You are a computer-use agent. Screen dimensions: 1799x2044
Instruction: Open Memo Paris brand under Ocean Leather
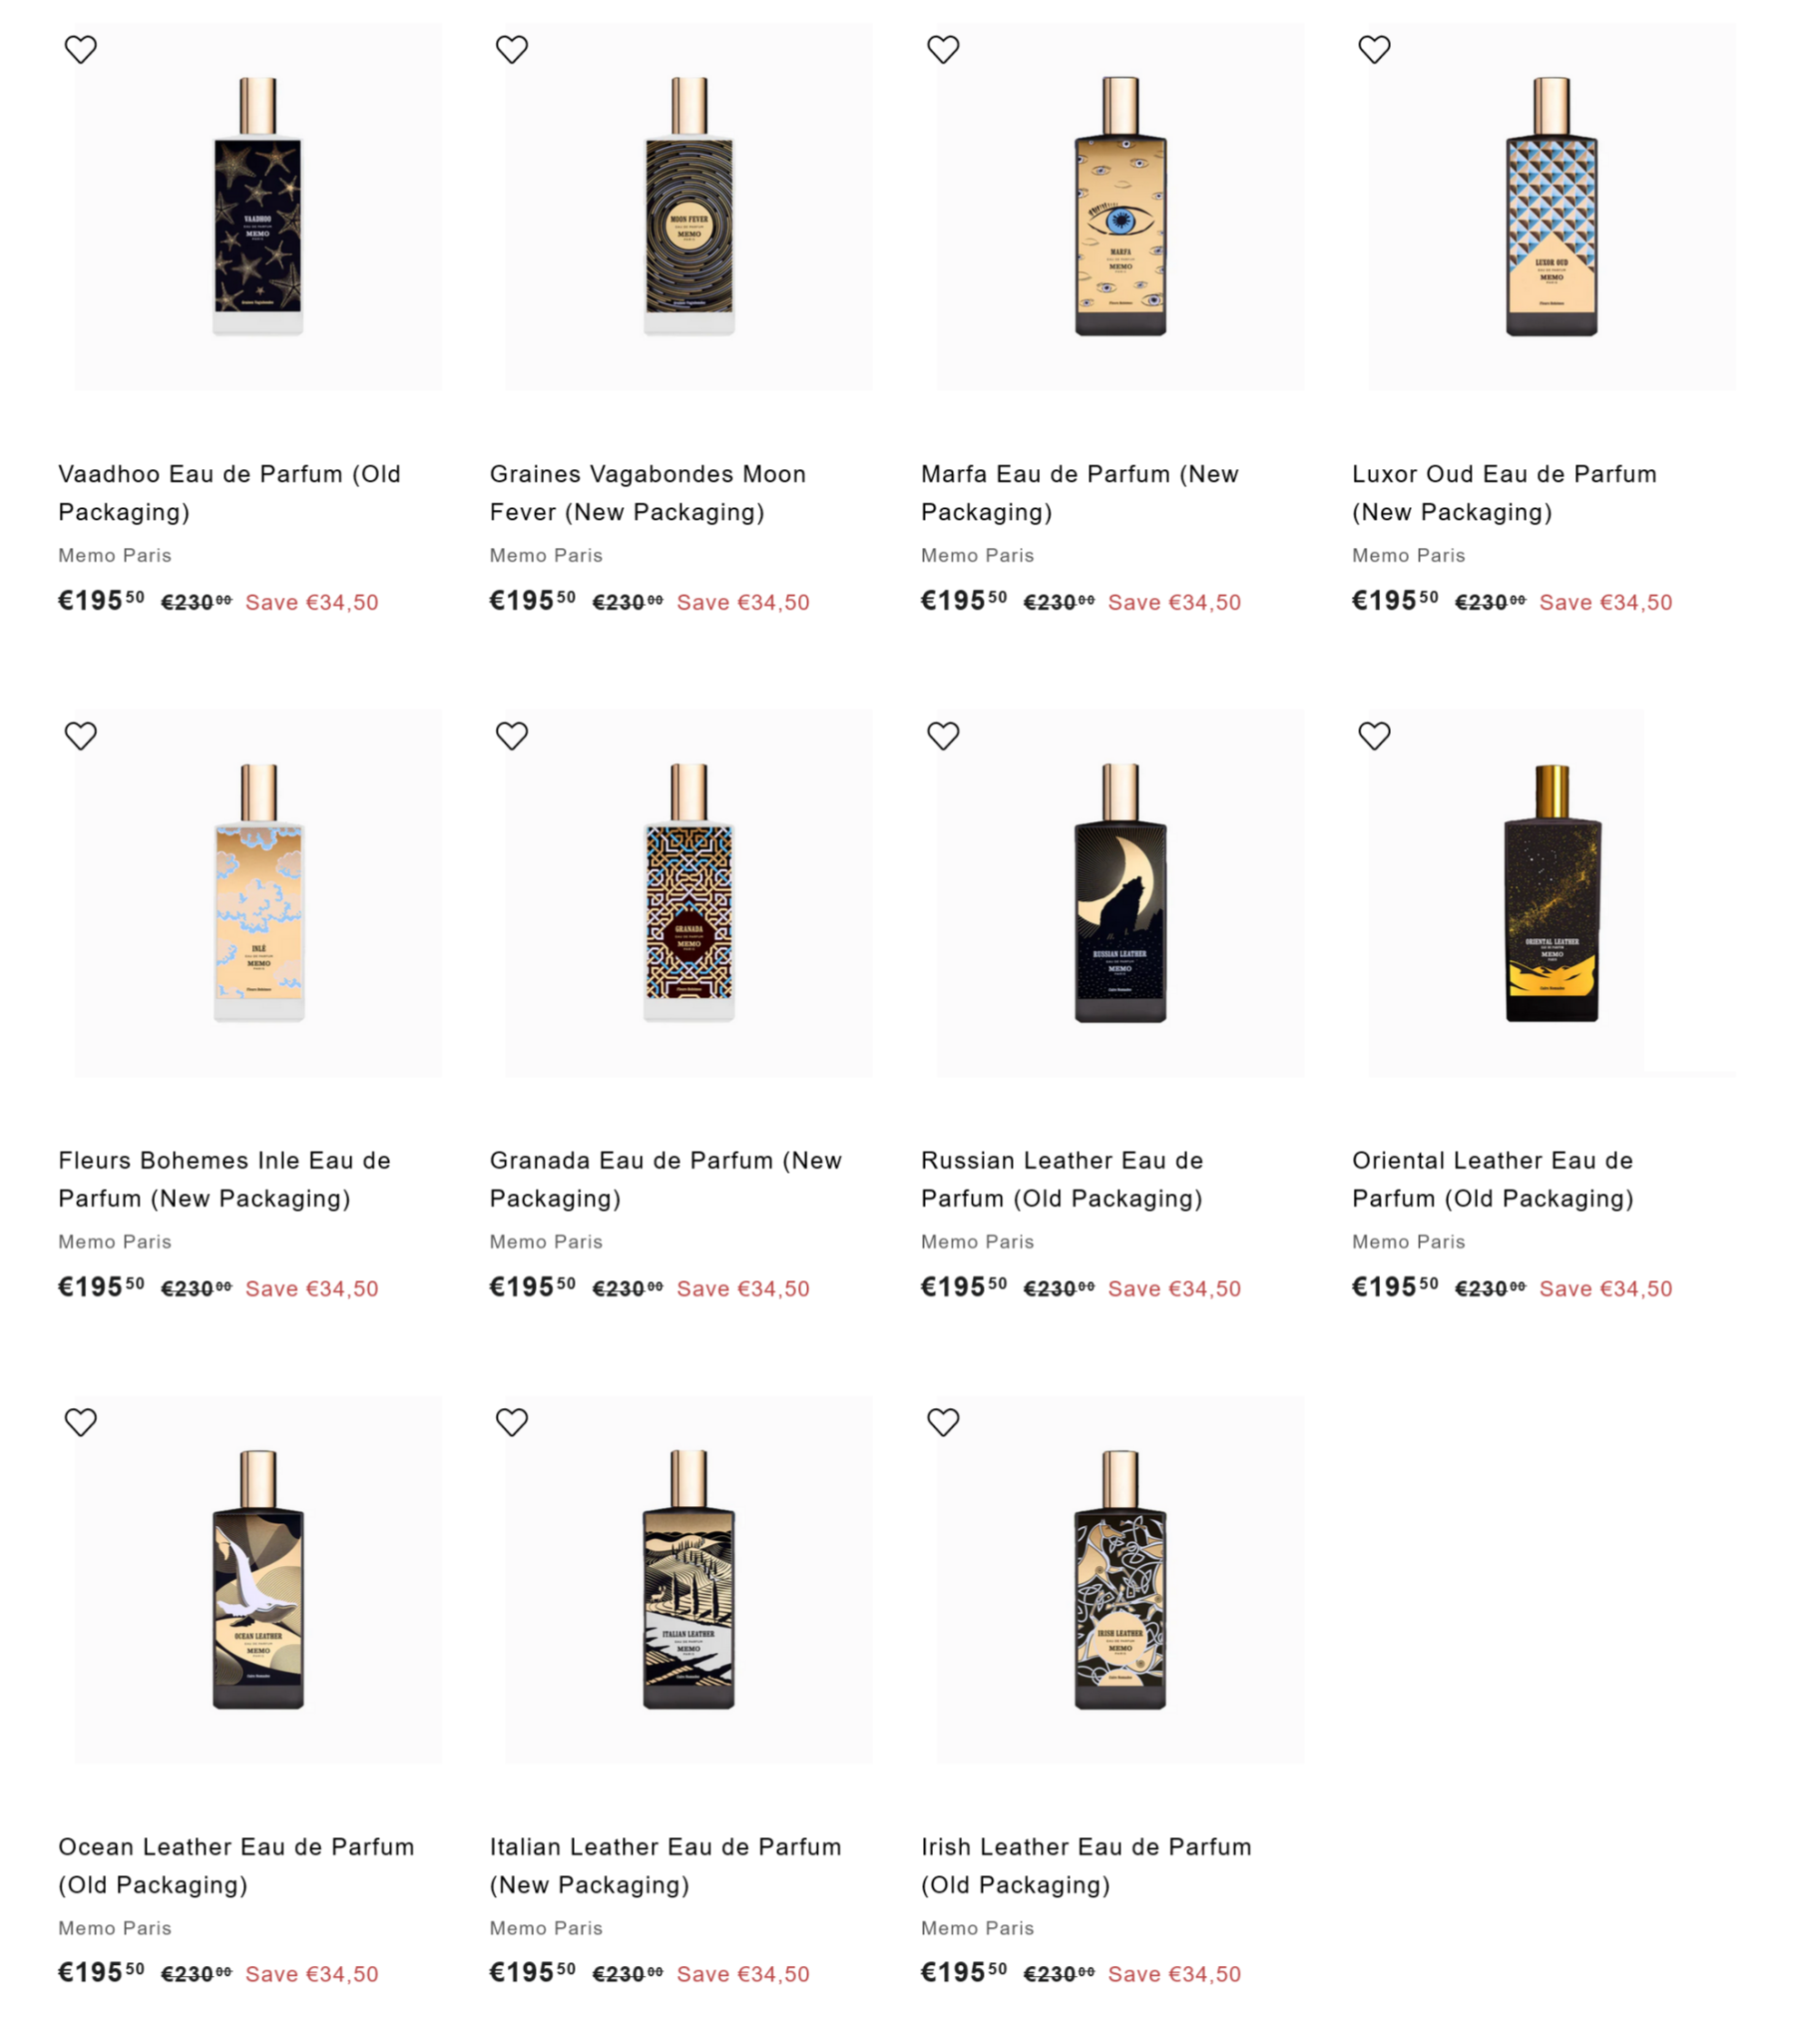[x=115, y=1928]
